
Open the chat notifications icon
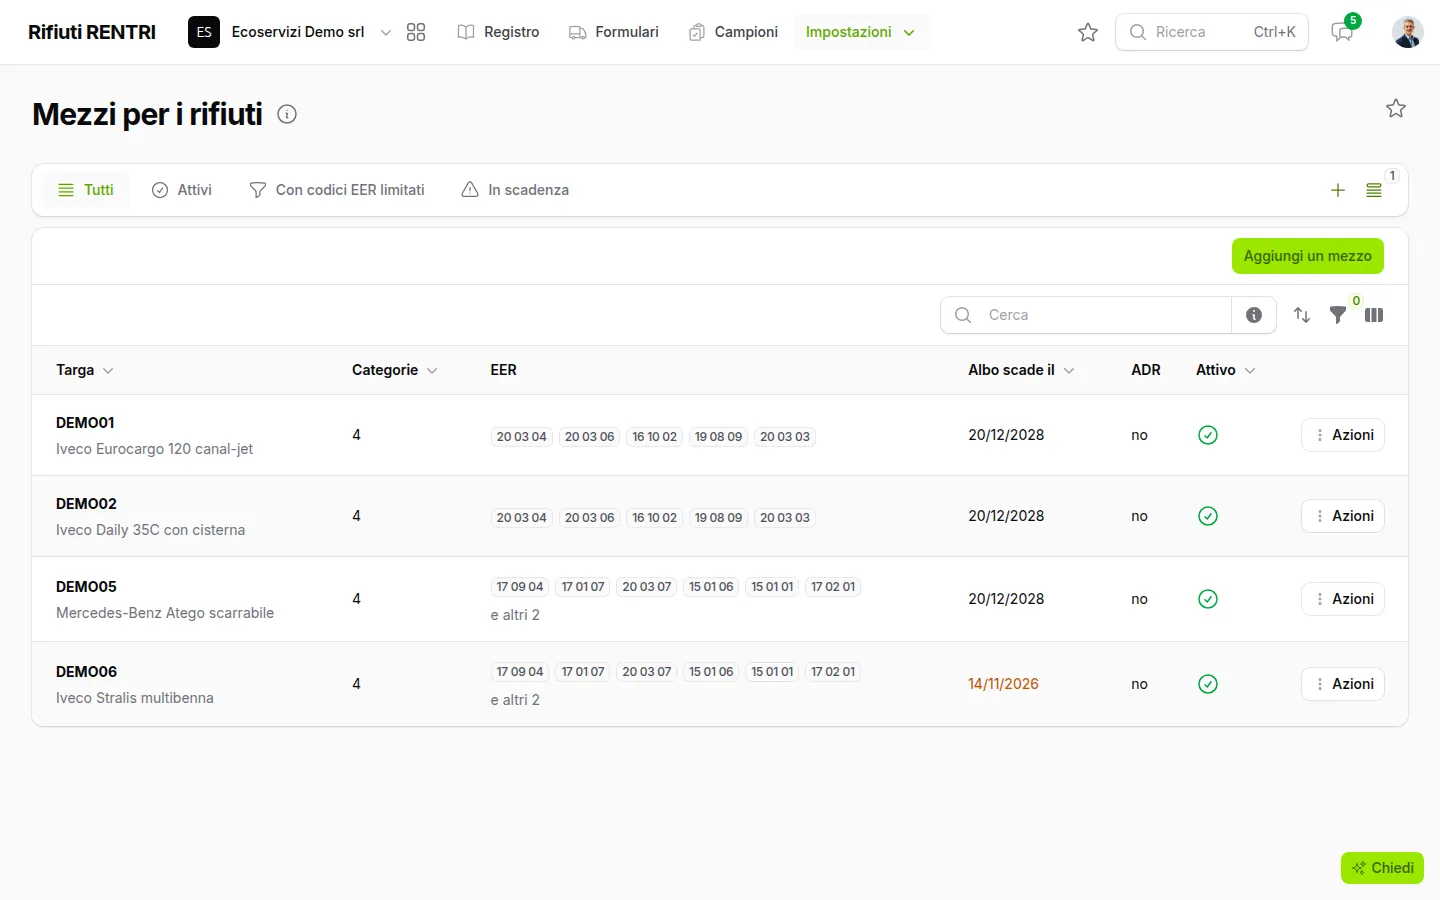(x=1342, y=32)
